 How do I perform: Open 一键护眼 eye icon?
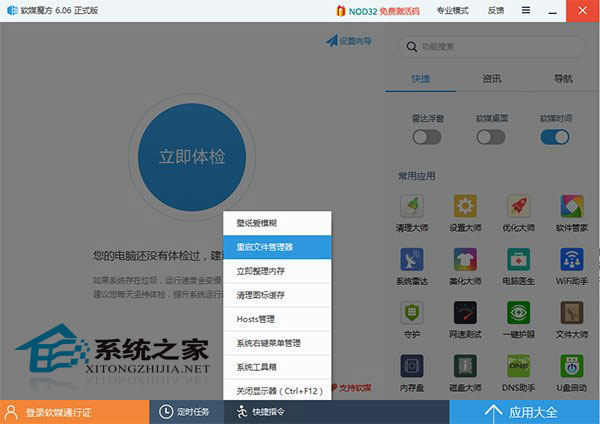point(518,313)
